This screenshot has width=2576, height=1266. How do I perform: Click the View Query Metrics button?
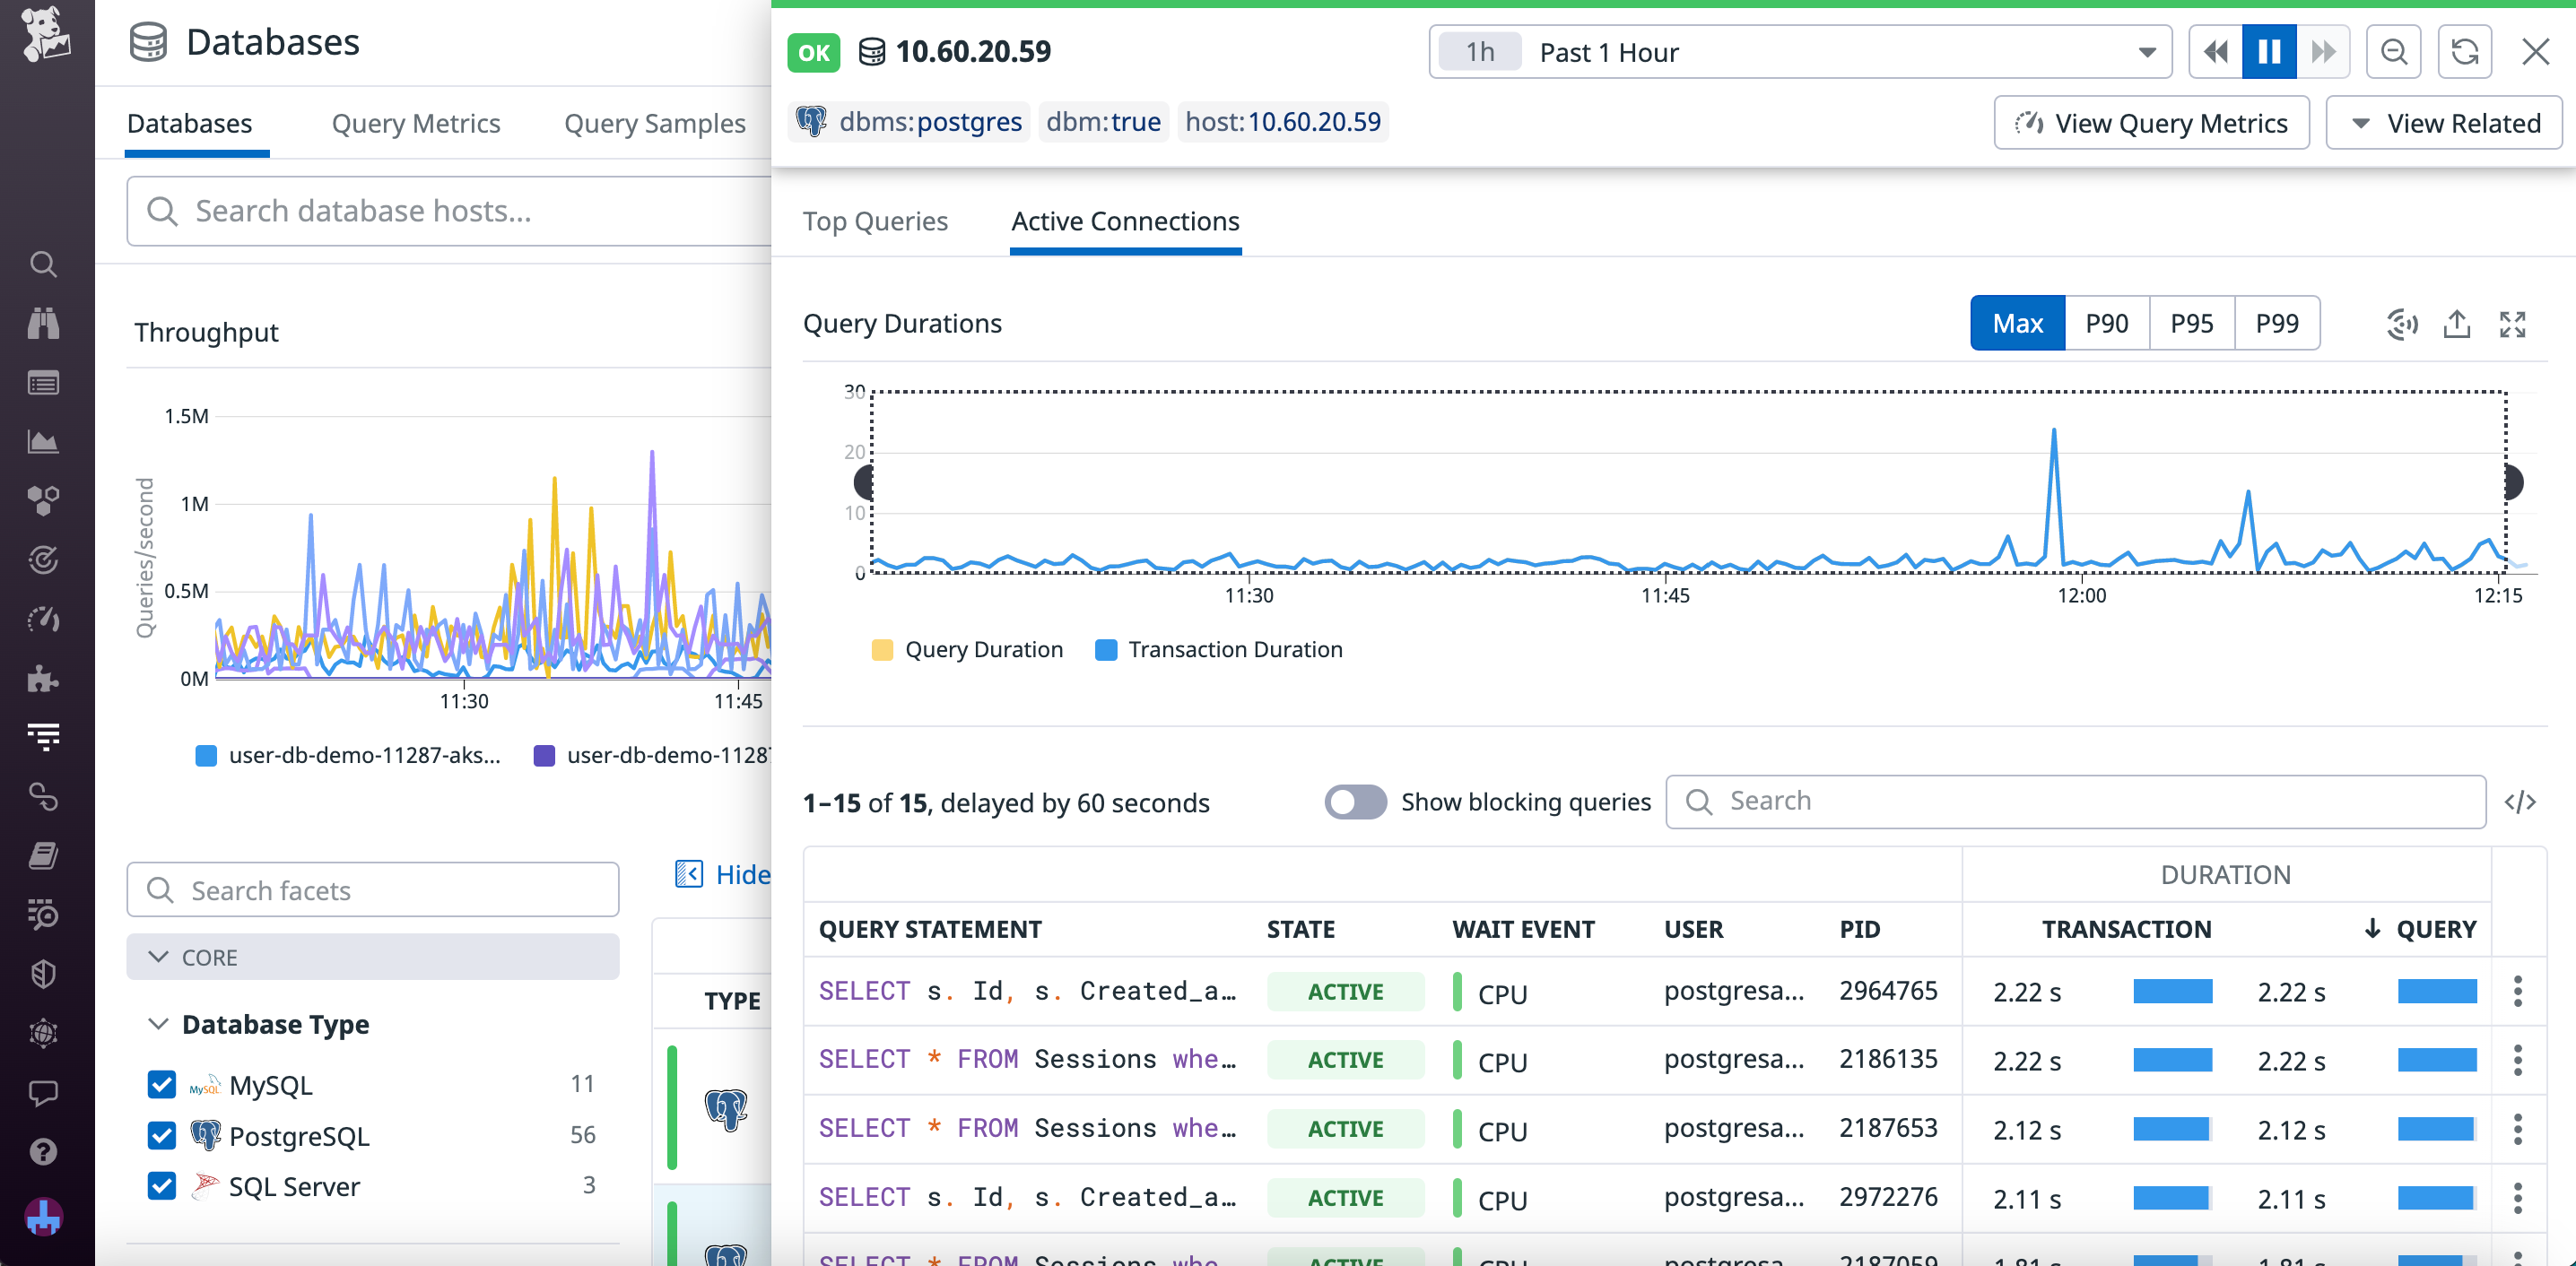(x=2151, y=122)
